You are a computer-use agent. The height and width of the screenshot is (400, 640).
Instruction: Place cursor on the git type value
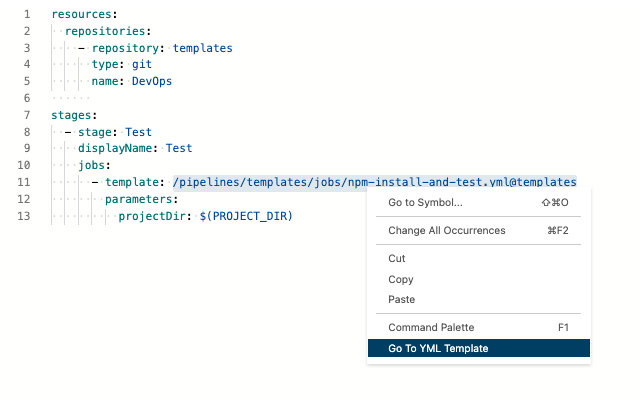[x=142, y=65]
